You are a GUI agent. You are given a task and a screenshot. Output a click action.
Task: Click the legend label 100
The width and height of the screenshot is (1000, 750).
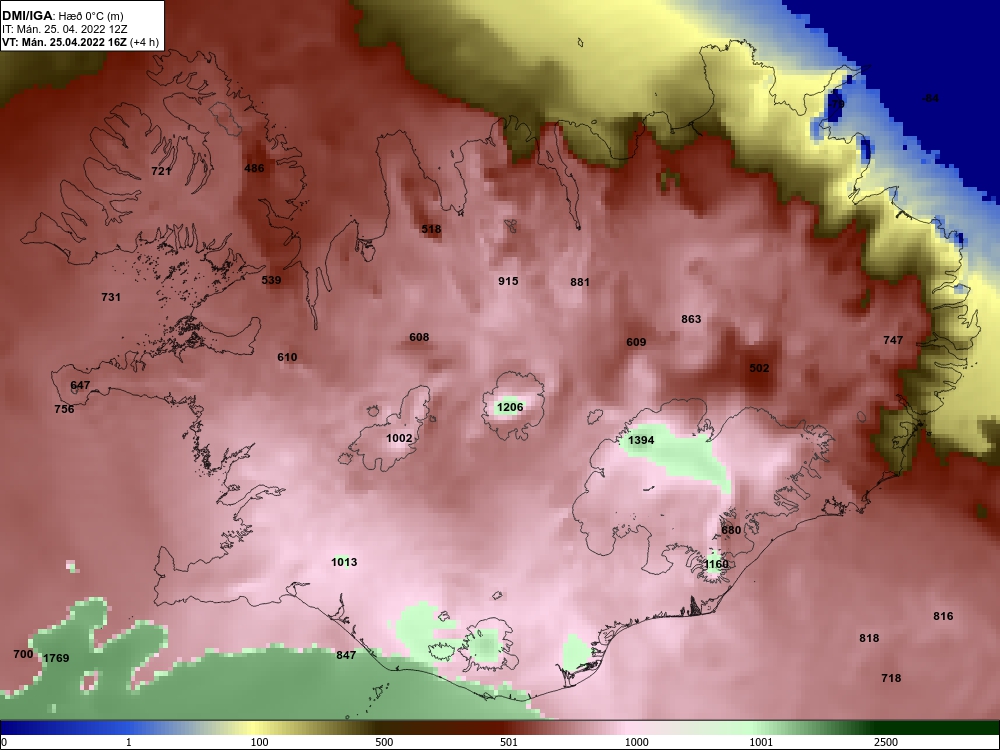[260, 742]
